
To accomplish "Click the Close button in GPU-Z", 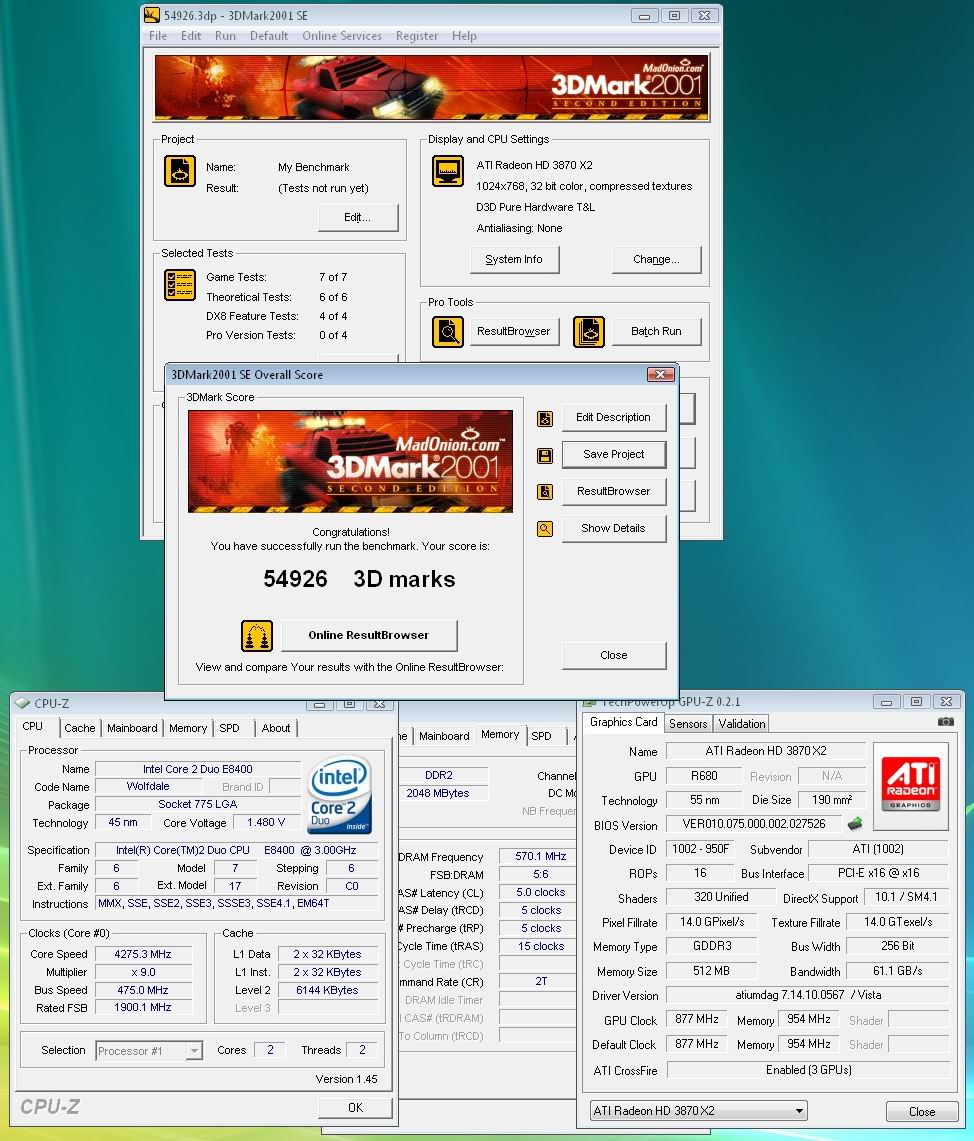I will (922, 1111).
